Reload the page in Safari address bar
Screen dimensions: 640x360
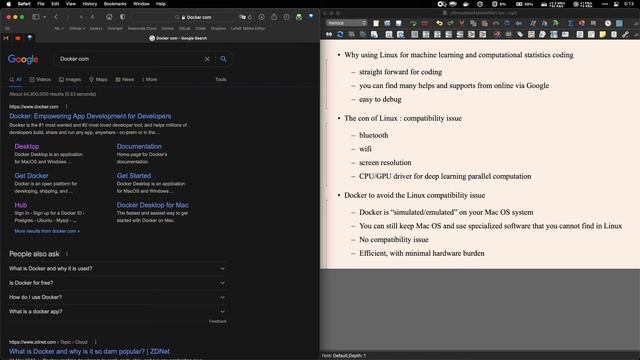(x=250, y=17)
